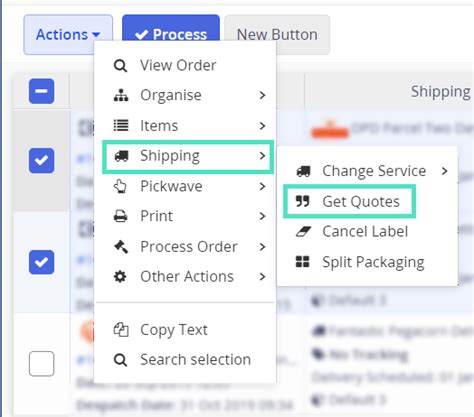This screenshot has width=474, height=417.
Task: Expand the Pickwave submenu arrow
Action: point(262,186)
